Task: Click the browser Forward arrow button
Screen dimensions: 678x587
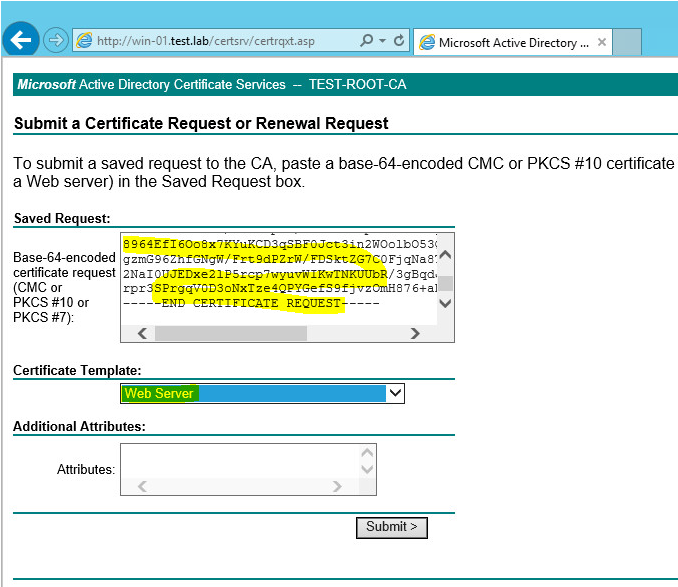Action: (56, 41)
